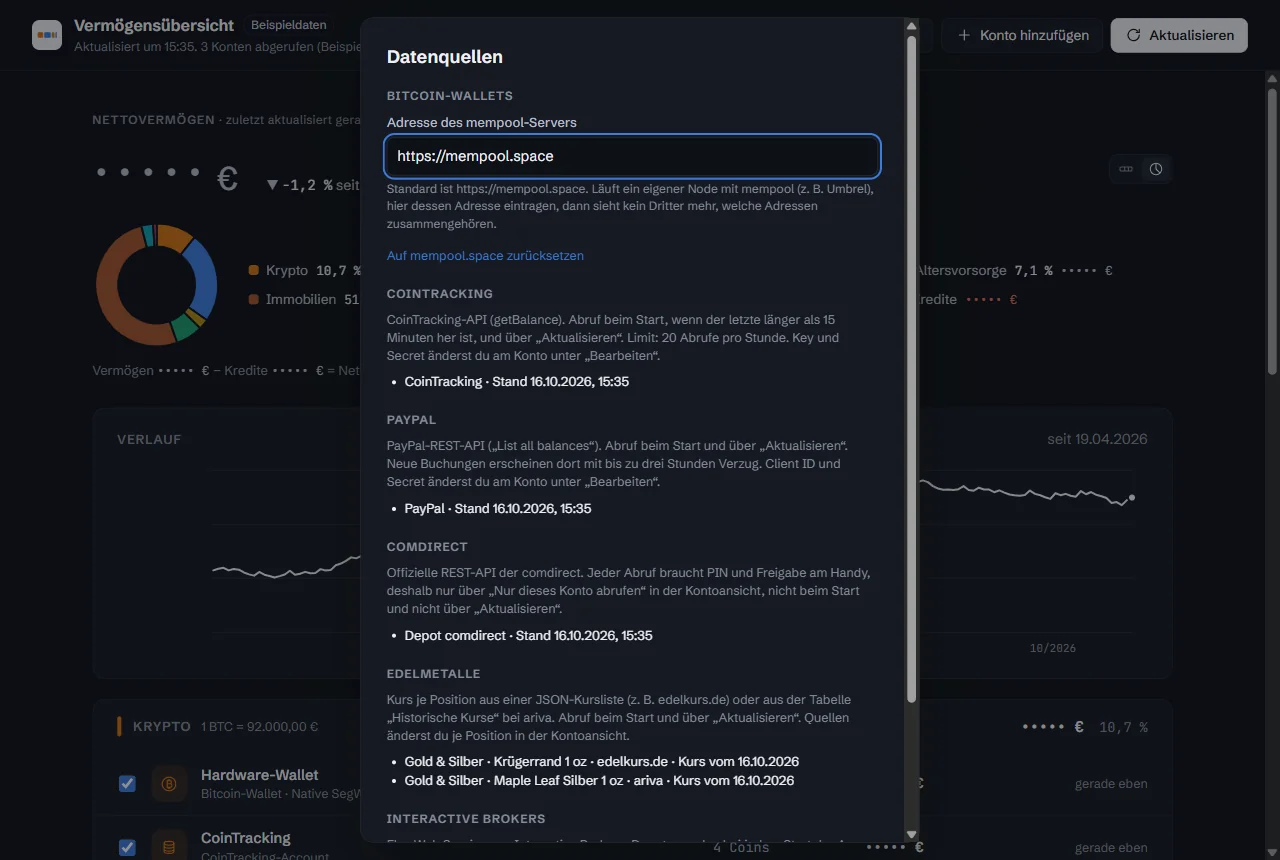
Task: Click 'CoinTracking · Stand 16.10.2026, 15:35' entry
Action: tap(516, 382)
